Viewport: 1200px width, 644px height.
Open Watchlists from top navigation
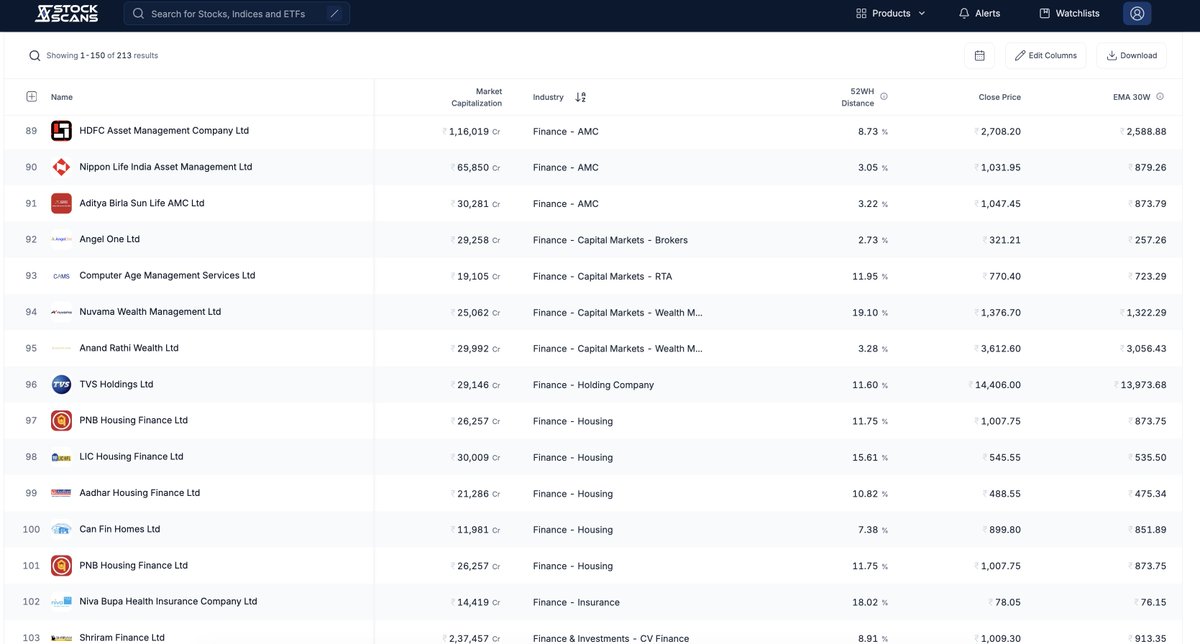(x=1069, y=14)
